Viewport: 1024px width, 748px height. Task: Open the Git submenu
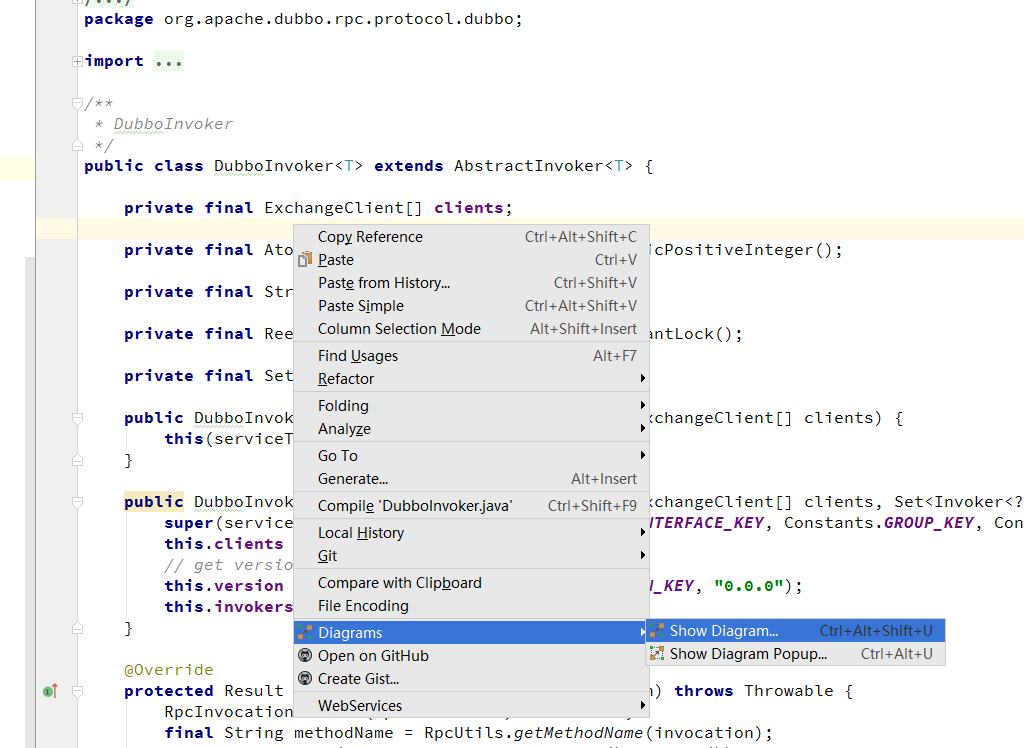coord(471,555)
